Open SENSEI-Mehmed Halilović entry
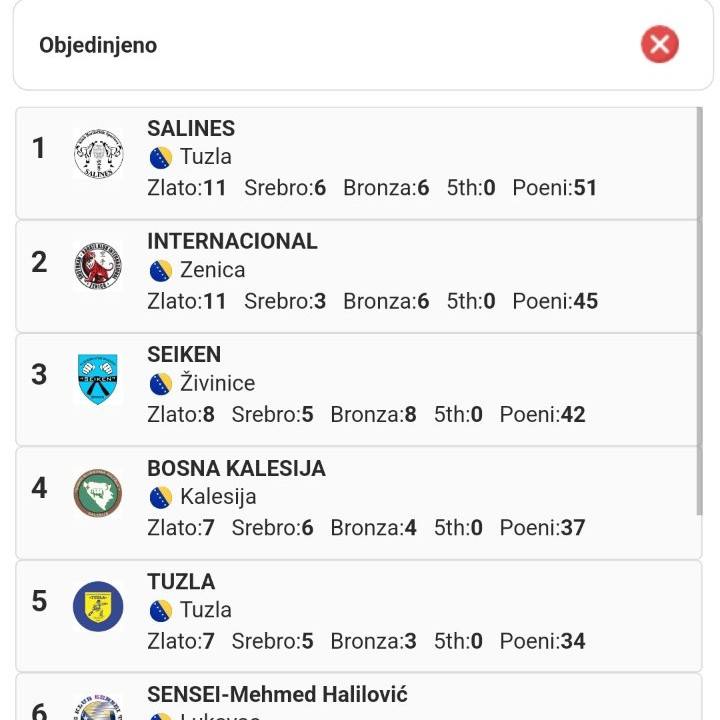Screen dimensions: 720x720 tap(277, 694)
